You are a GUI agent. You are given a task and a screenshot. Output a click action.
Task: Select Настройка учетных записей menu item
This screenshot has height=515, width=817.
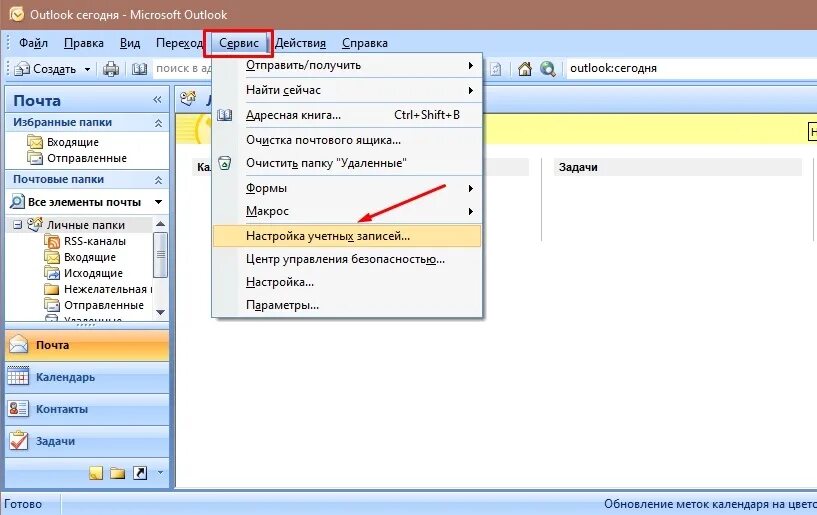347,236
